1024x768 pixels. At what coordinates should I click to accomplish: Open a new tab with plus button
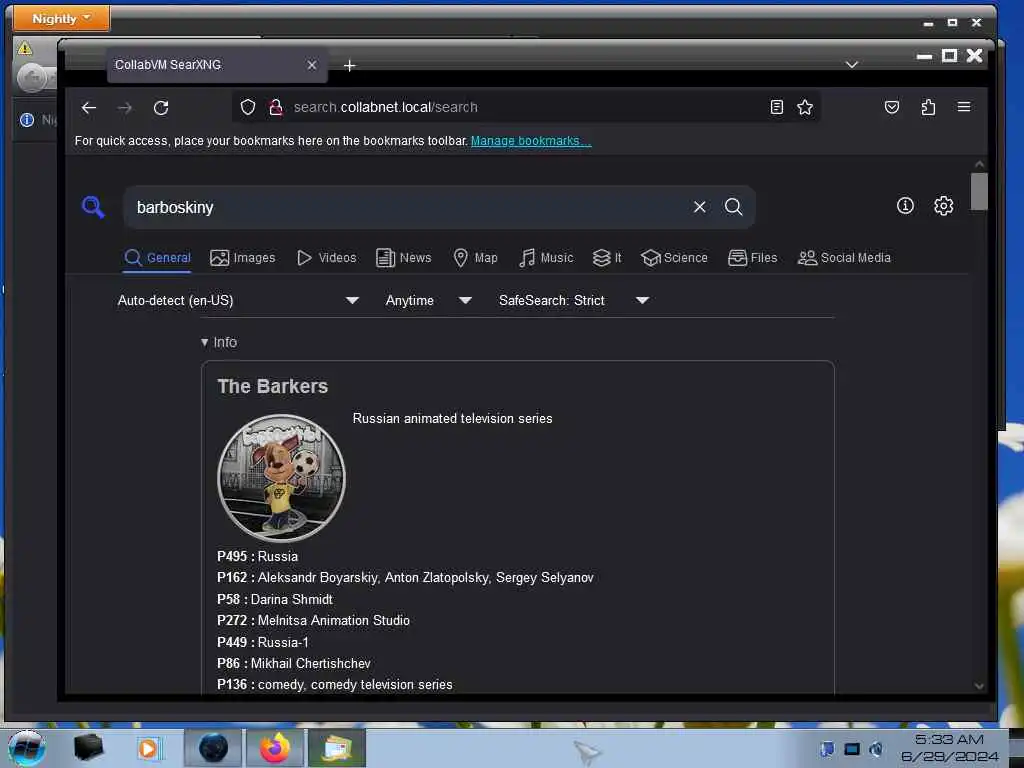click(x=349, y=65)
